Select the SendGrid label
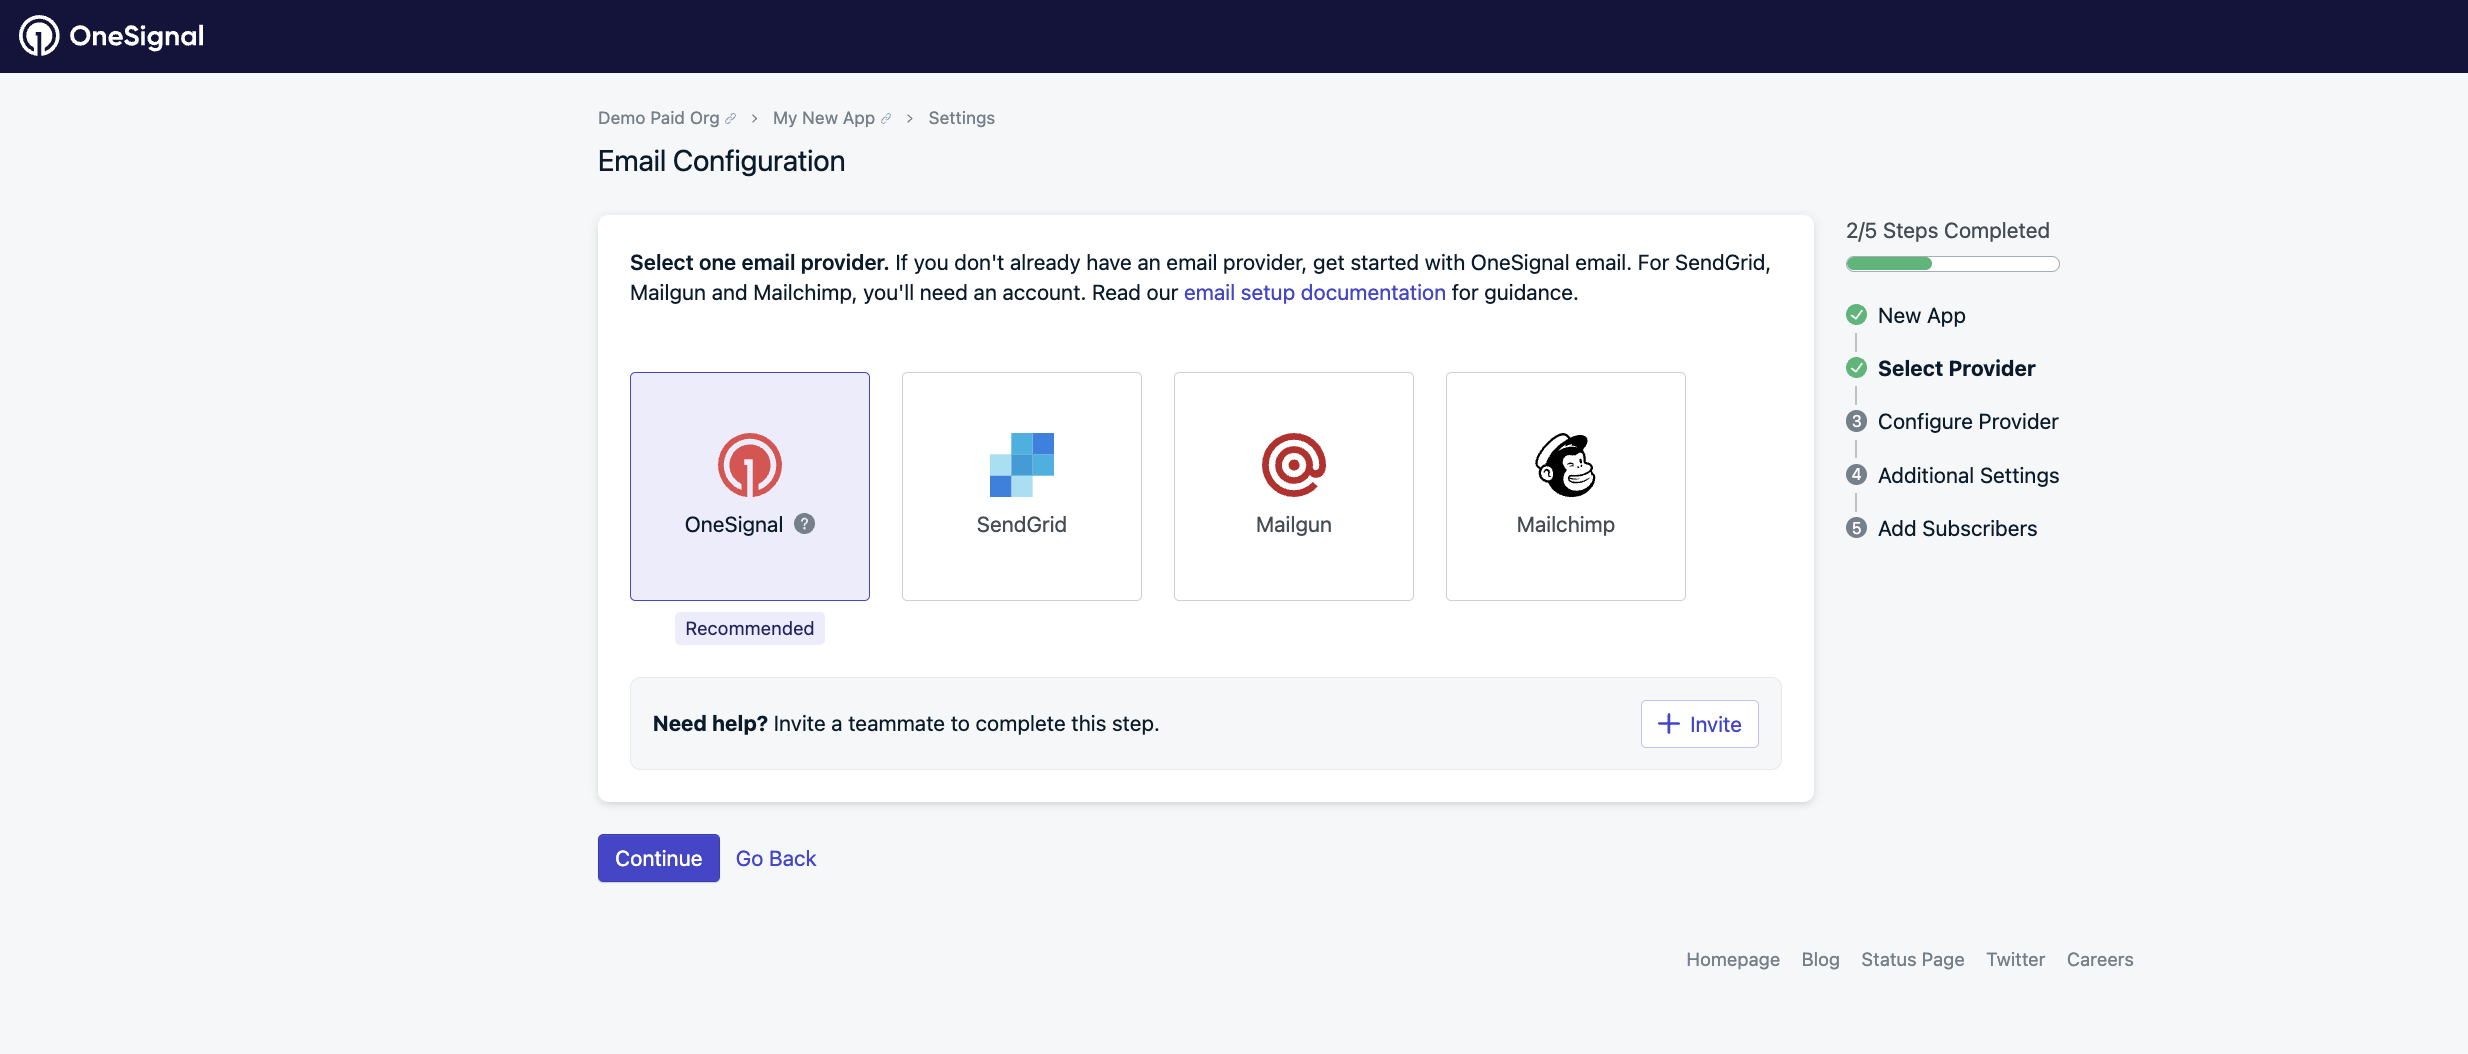 (x=1022, y=524)
